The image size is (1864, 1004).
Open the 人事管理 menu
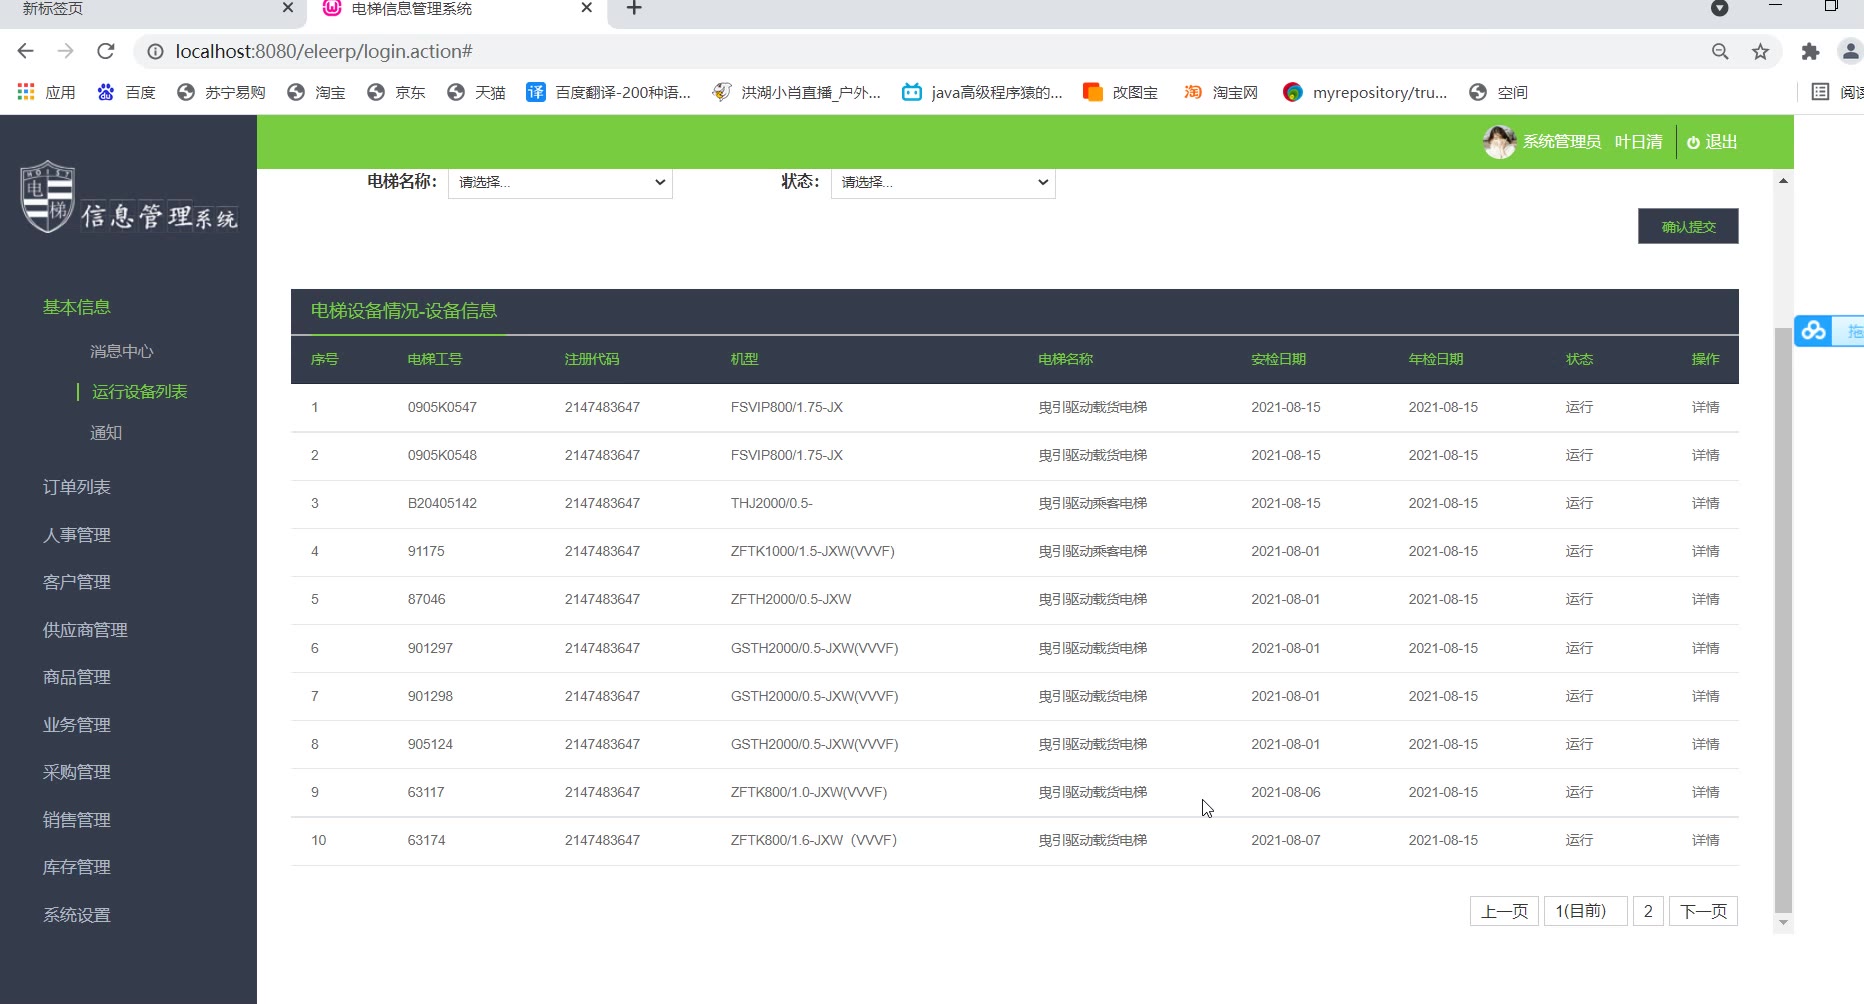tap(77, 535)
